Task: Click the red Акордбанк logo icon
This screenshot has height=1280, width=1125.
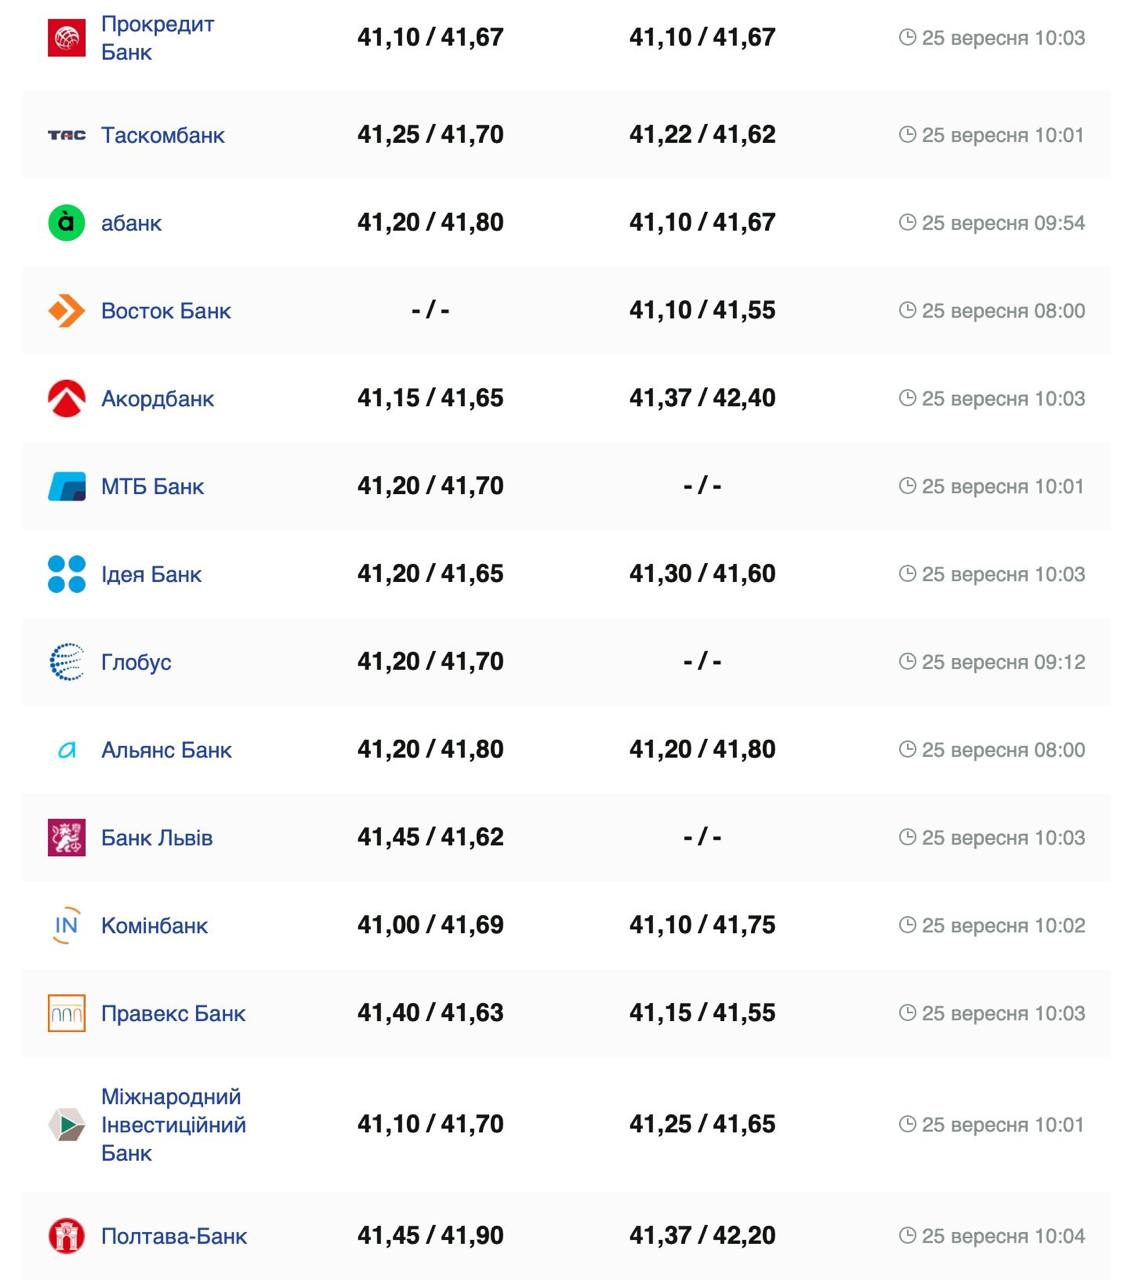Action: click(67, 398)
